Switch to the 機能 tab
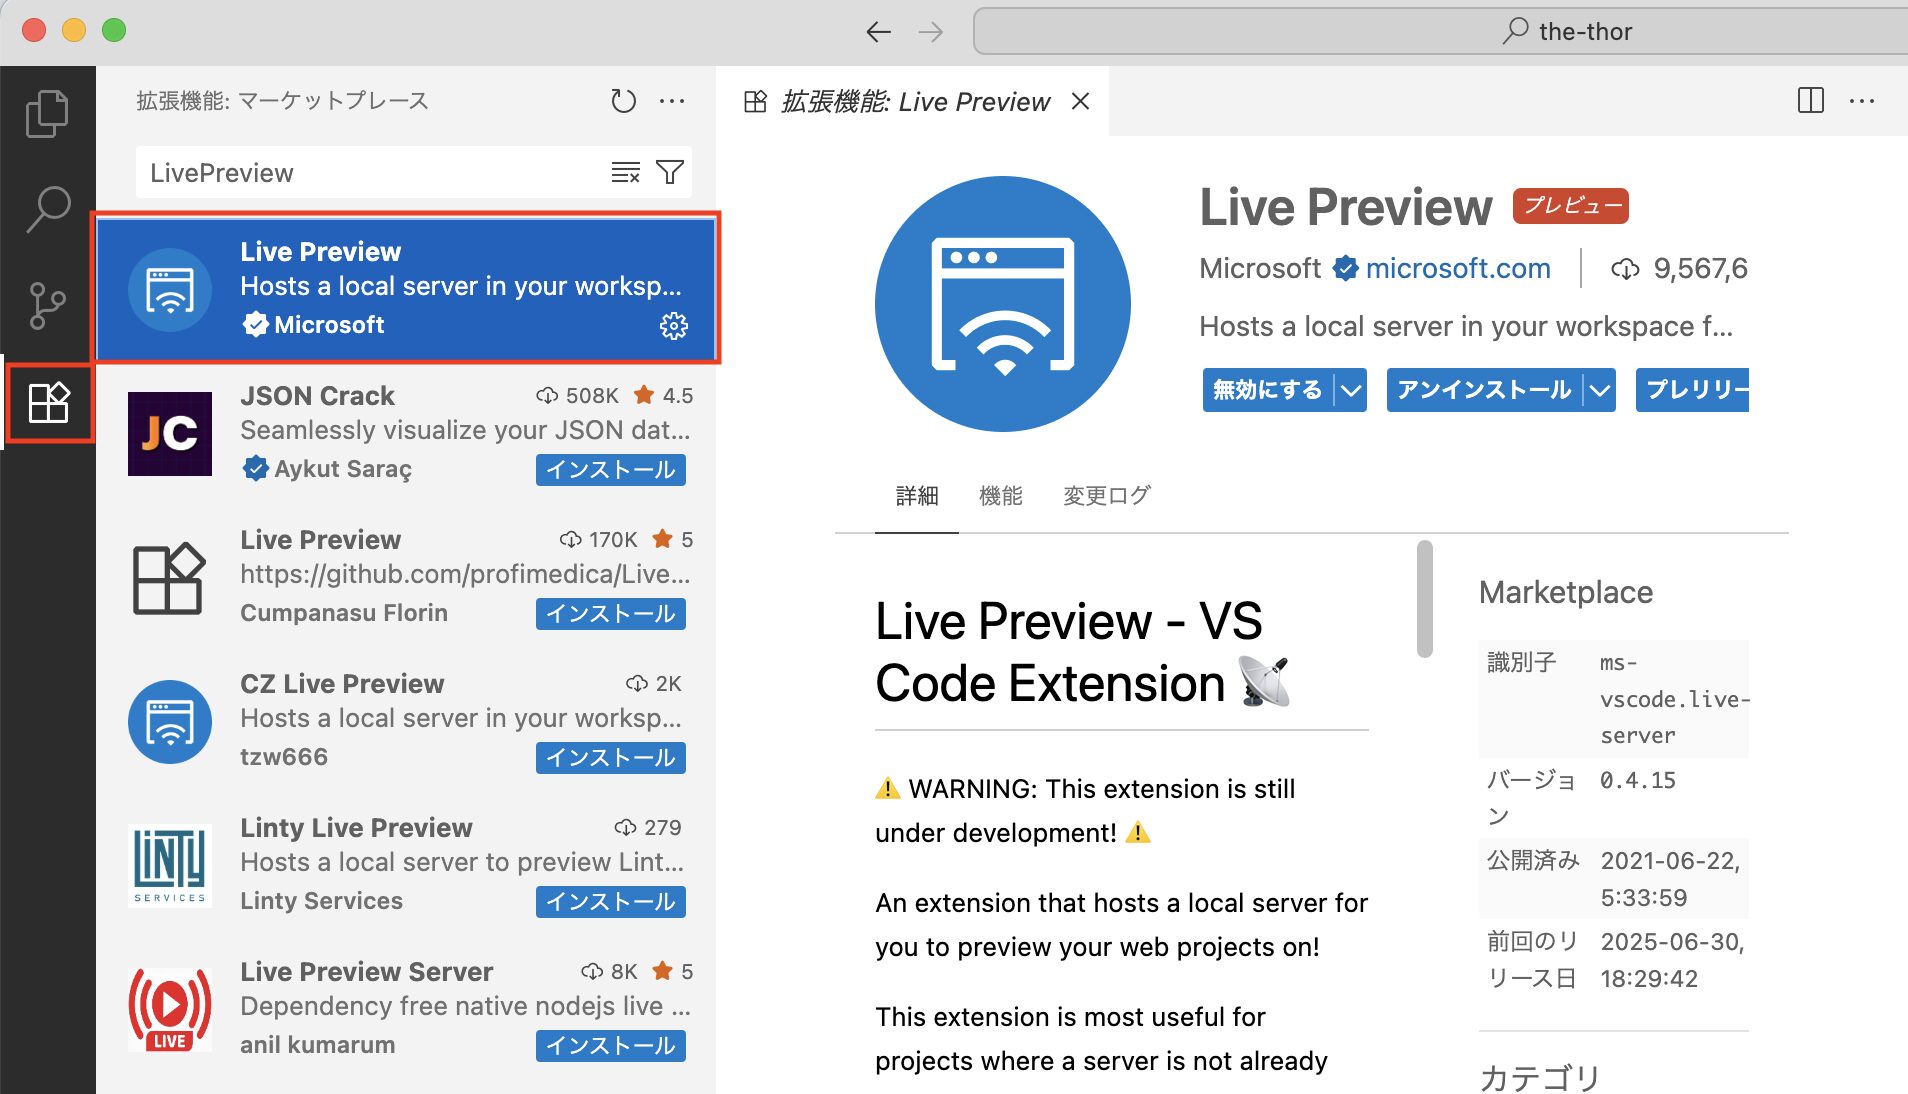Image resolution: width=1908 pixels, height=1094 pixels. tap(1001, 496)
